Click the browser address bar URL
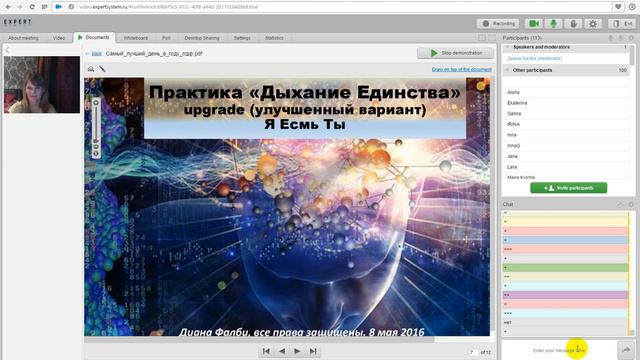 tap(168, 7)
